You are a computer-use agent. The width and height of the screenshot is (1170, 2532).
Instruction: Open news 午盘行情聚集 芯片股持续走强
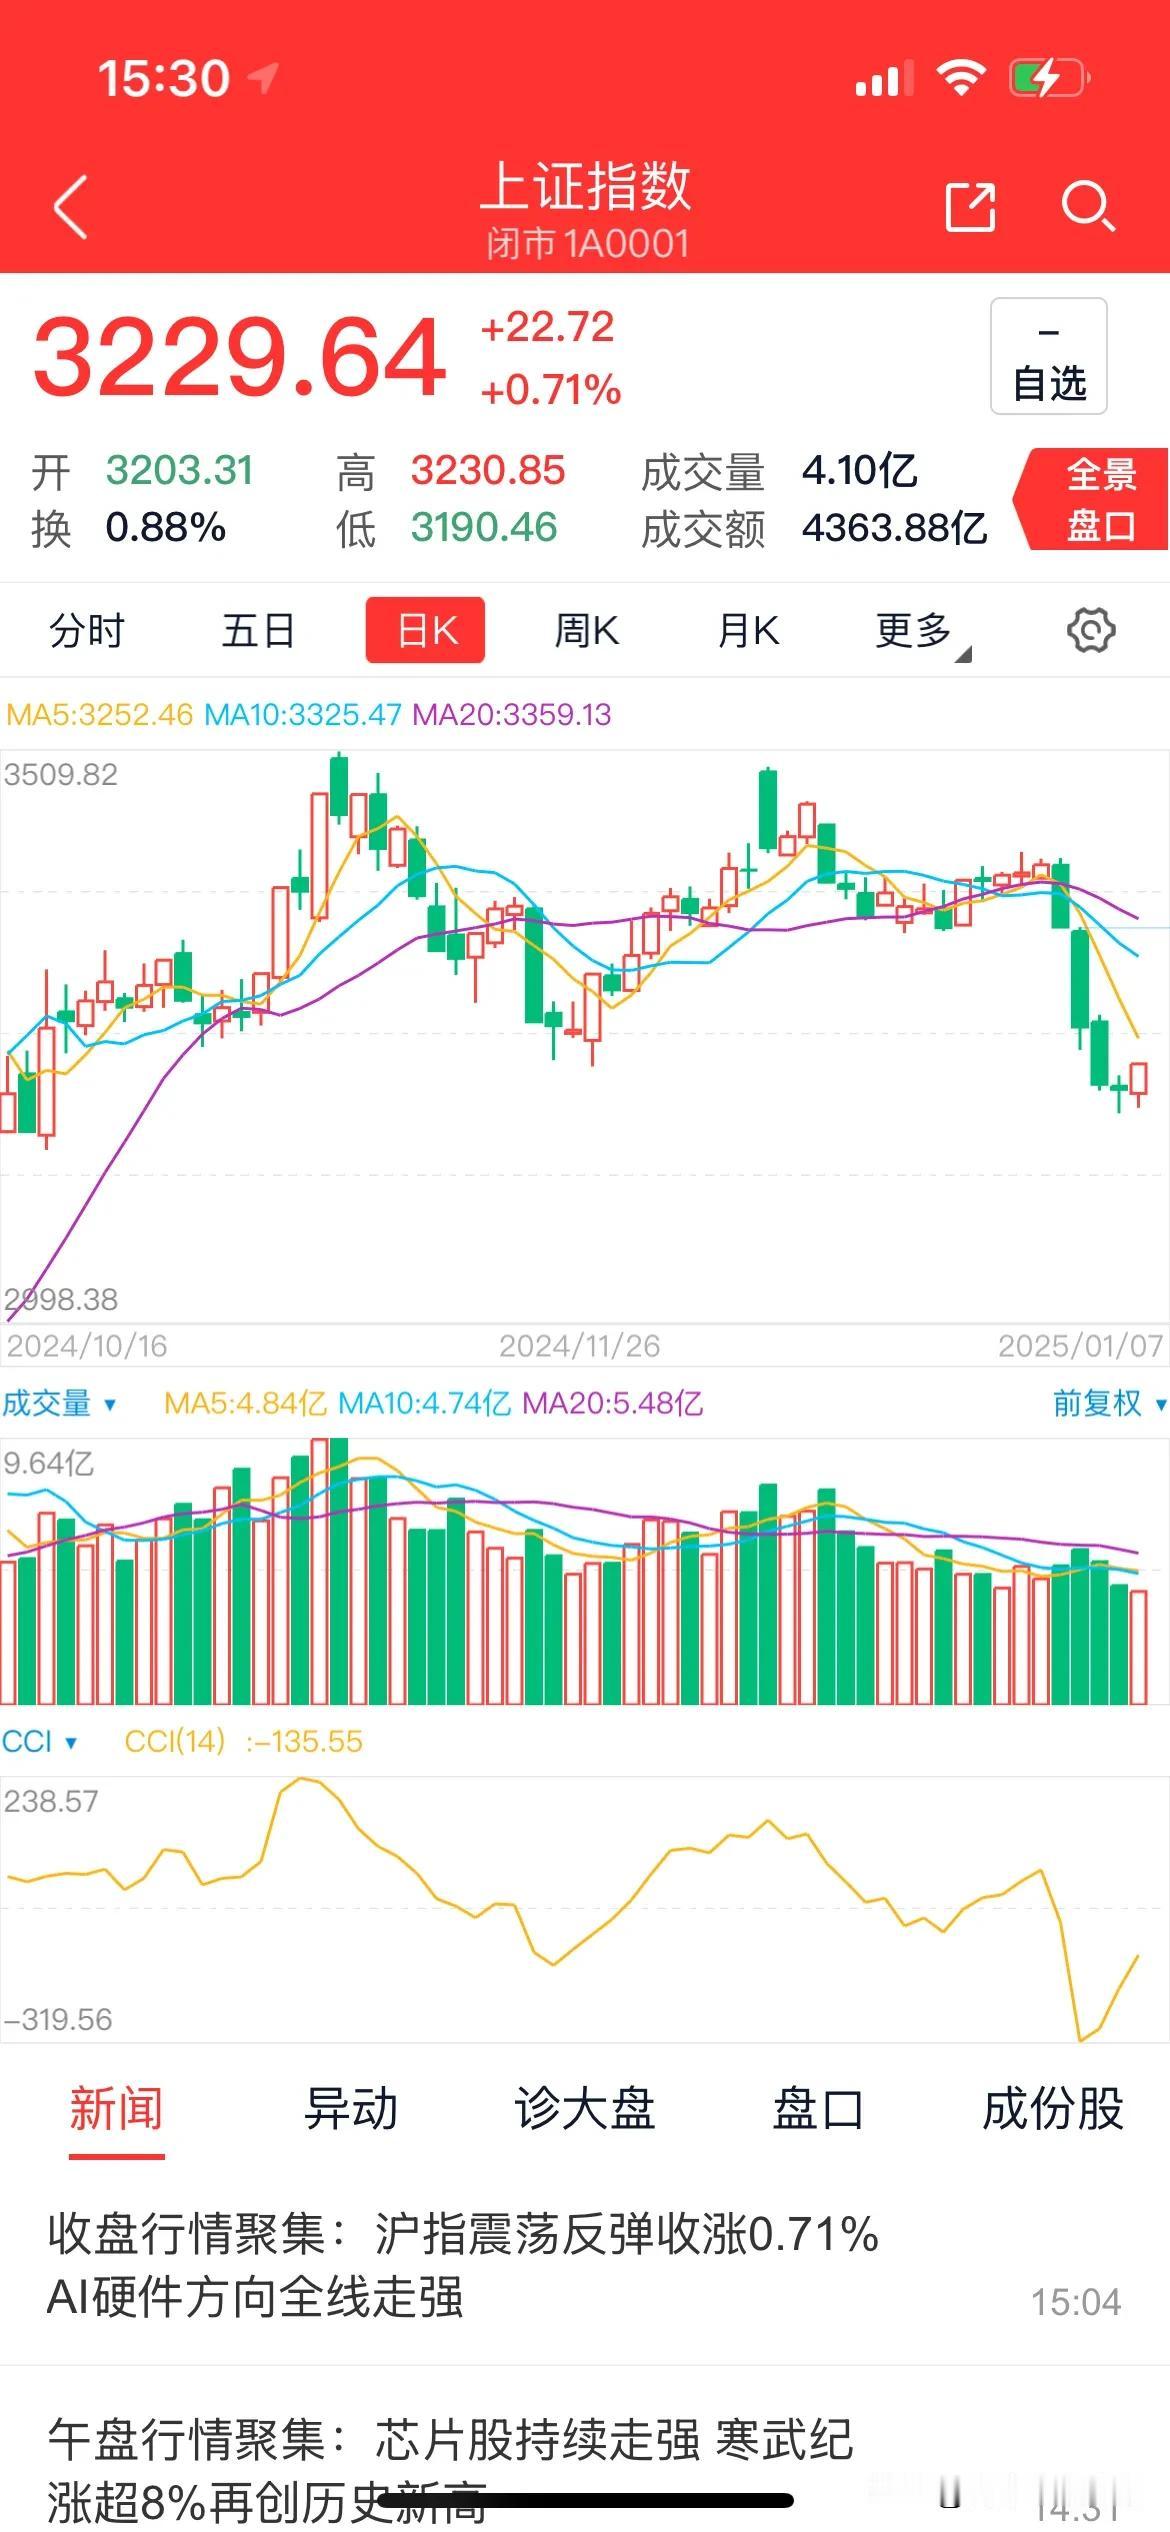pos(585,2450)
